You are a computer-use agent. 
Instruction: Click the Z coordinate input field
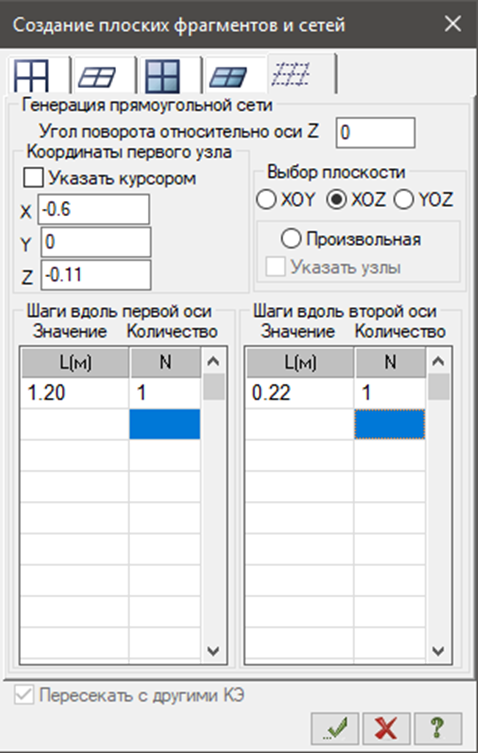96,275
